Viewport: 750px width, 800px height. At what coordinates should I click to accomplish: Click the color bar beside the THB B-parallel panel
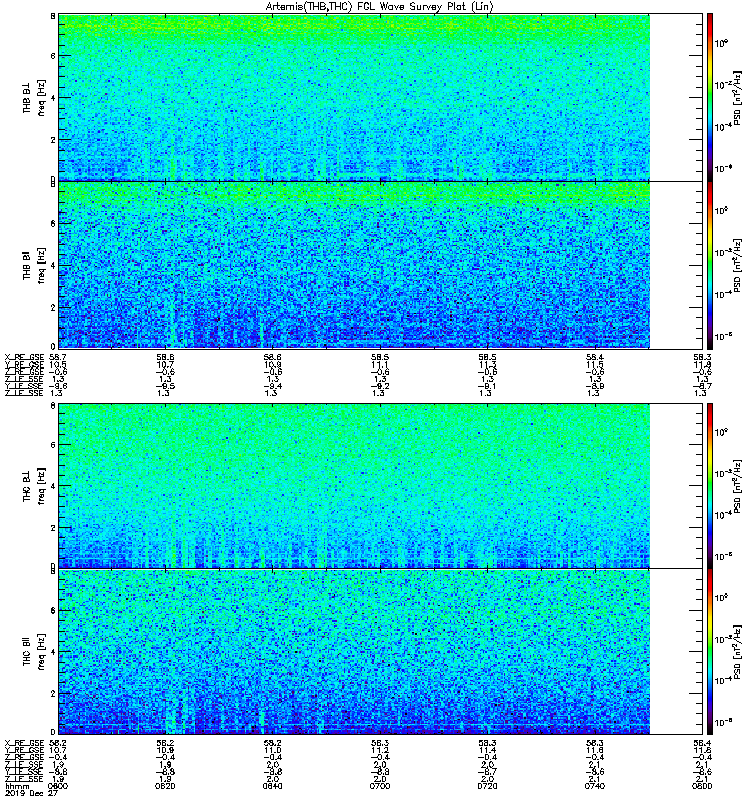(710, 265)
